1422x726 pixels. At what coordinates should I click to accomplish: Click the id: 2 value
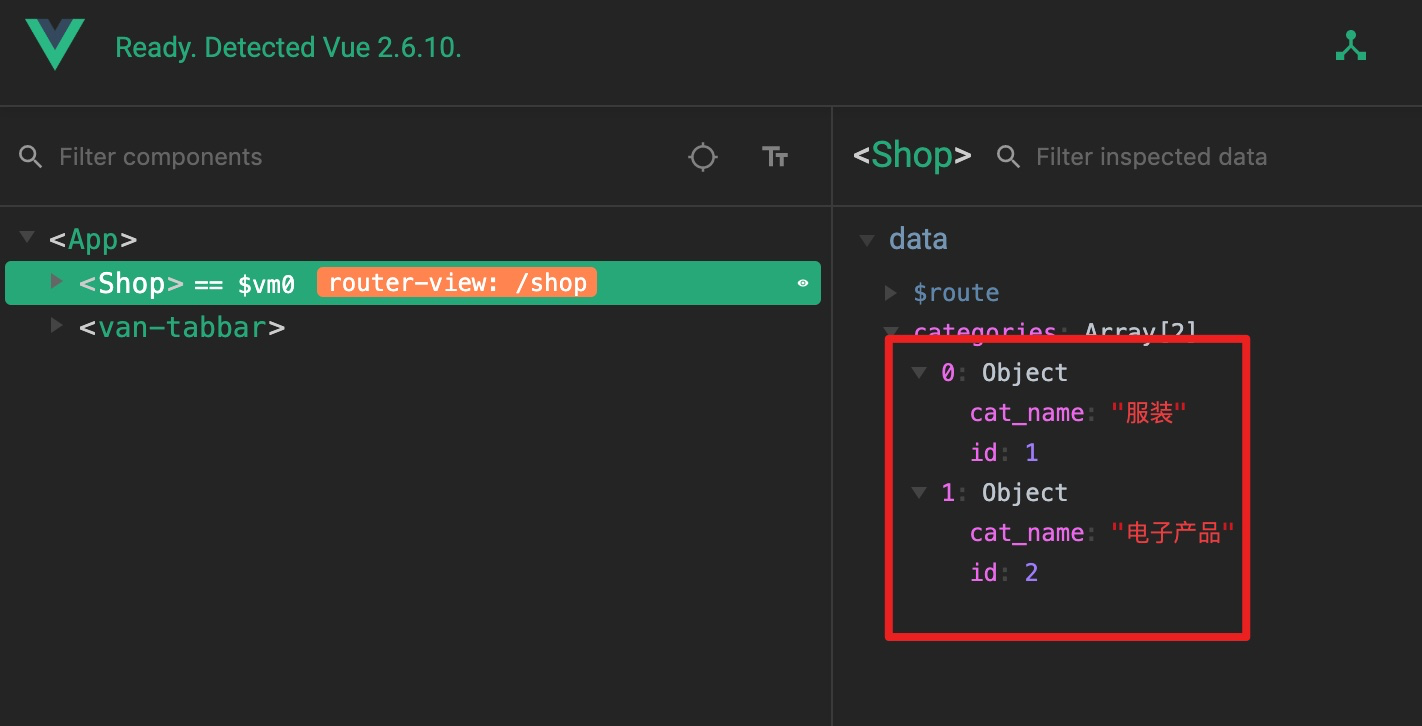[x=1032, y=573]
